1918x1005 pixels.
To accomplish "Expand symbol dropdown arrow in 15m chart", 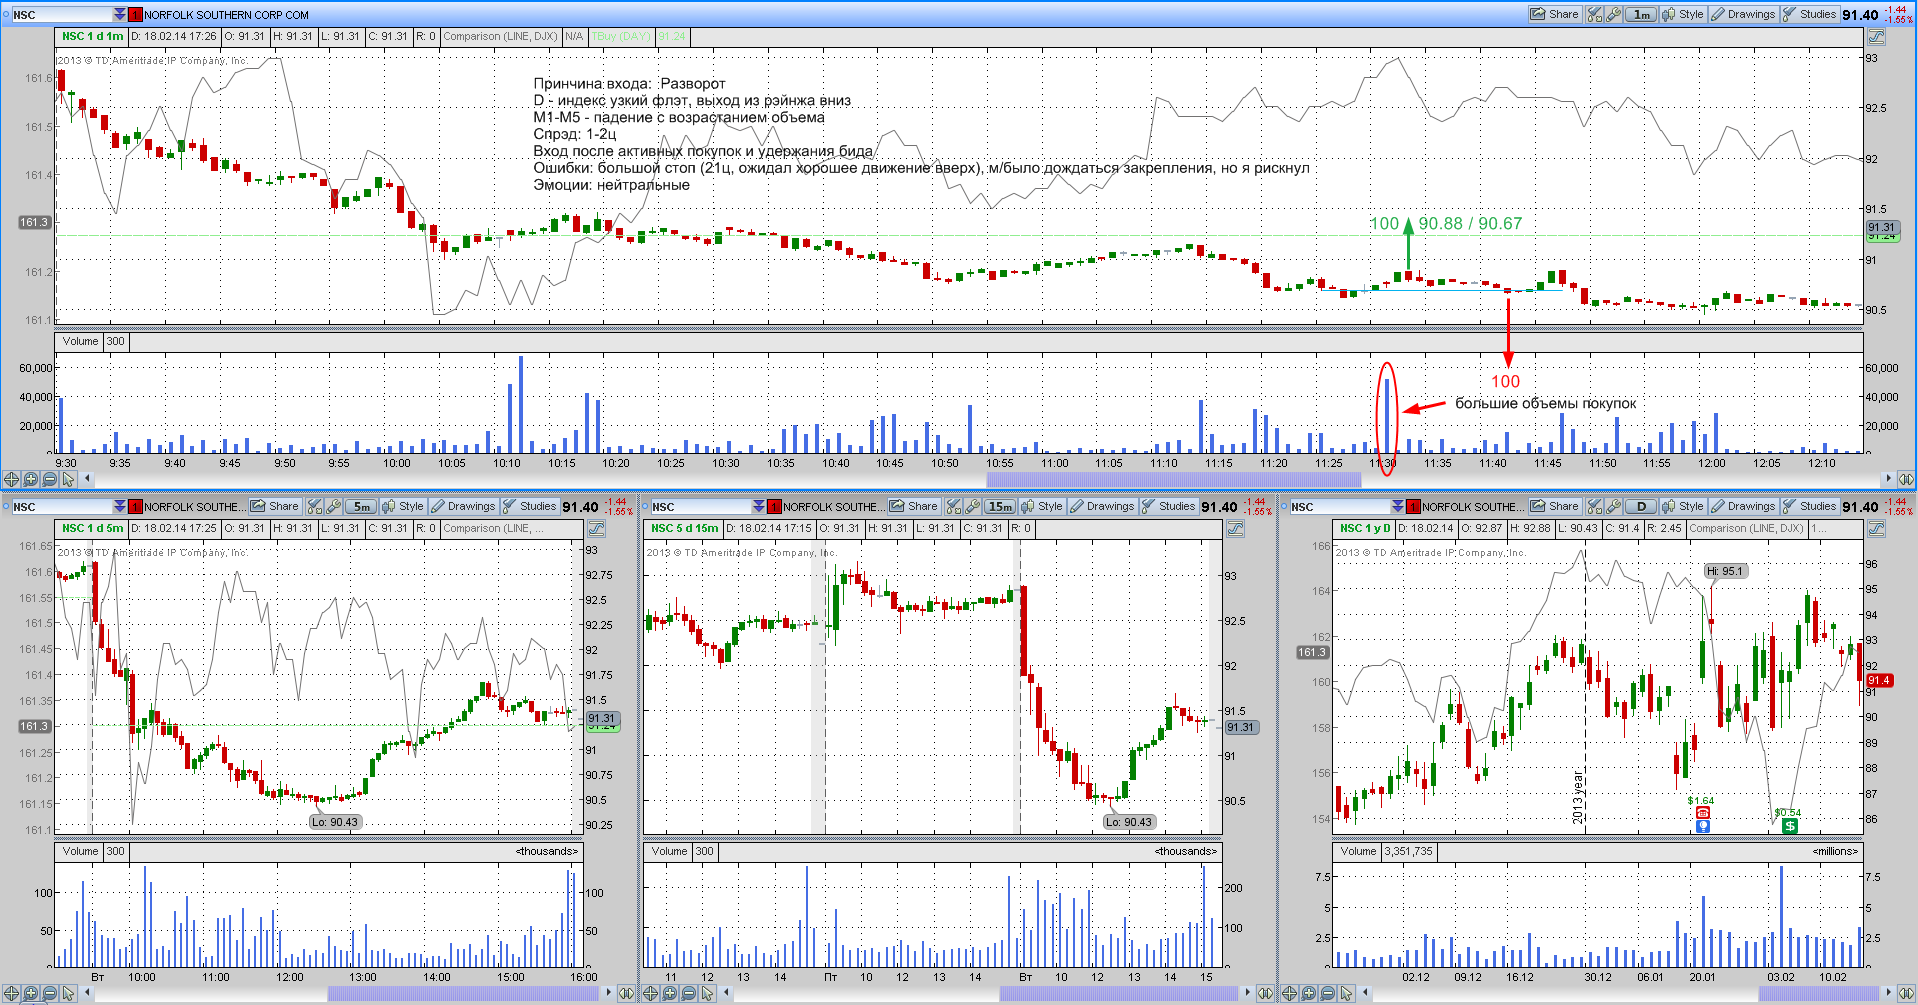I will pyautogui.click(x=759, y=506).
